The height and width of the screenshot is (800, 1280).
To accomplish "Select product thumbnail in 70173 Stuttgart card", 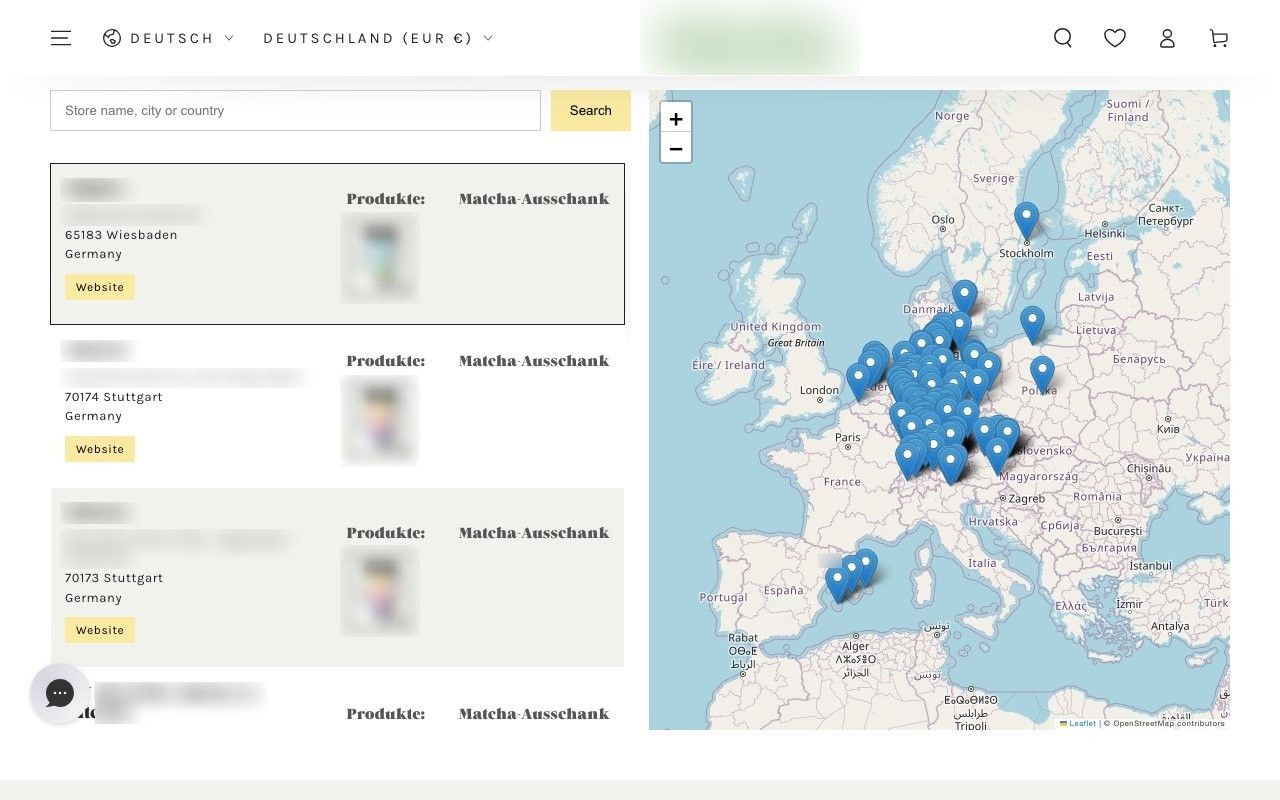I will point(379,591).
